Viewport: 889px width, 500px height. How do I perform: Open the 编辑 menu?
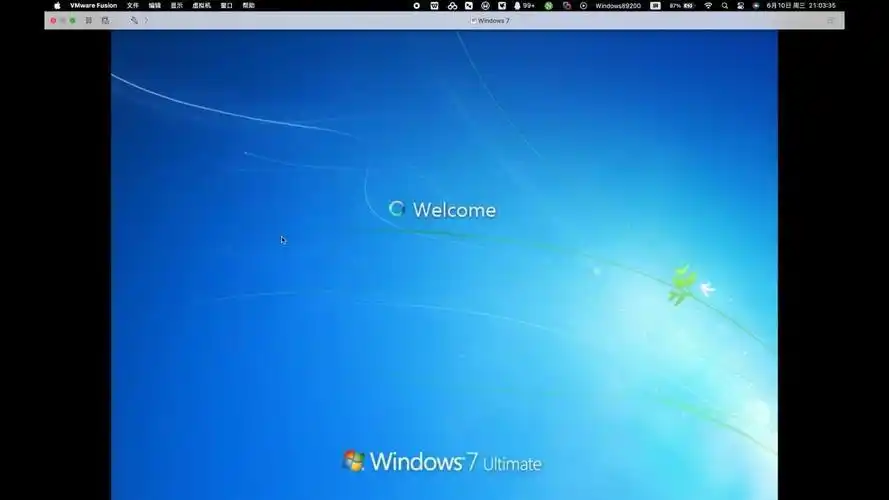tap(155, 6)
